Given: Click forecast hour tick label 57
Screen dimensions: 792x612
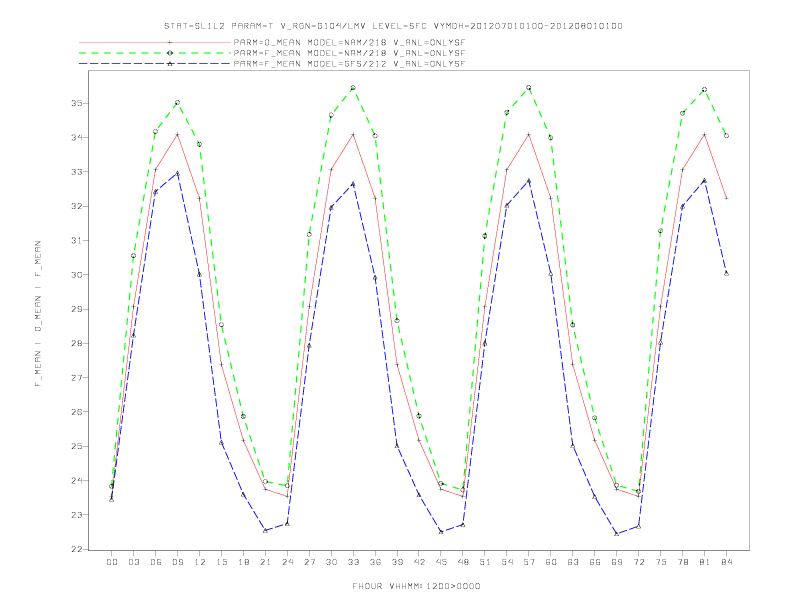Looking at the screenshot, I should coord(529,562).
